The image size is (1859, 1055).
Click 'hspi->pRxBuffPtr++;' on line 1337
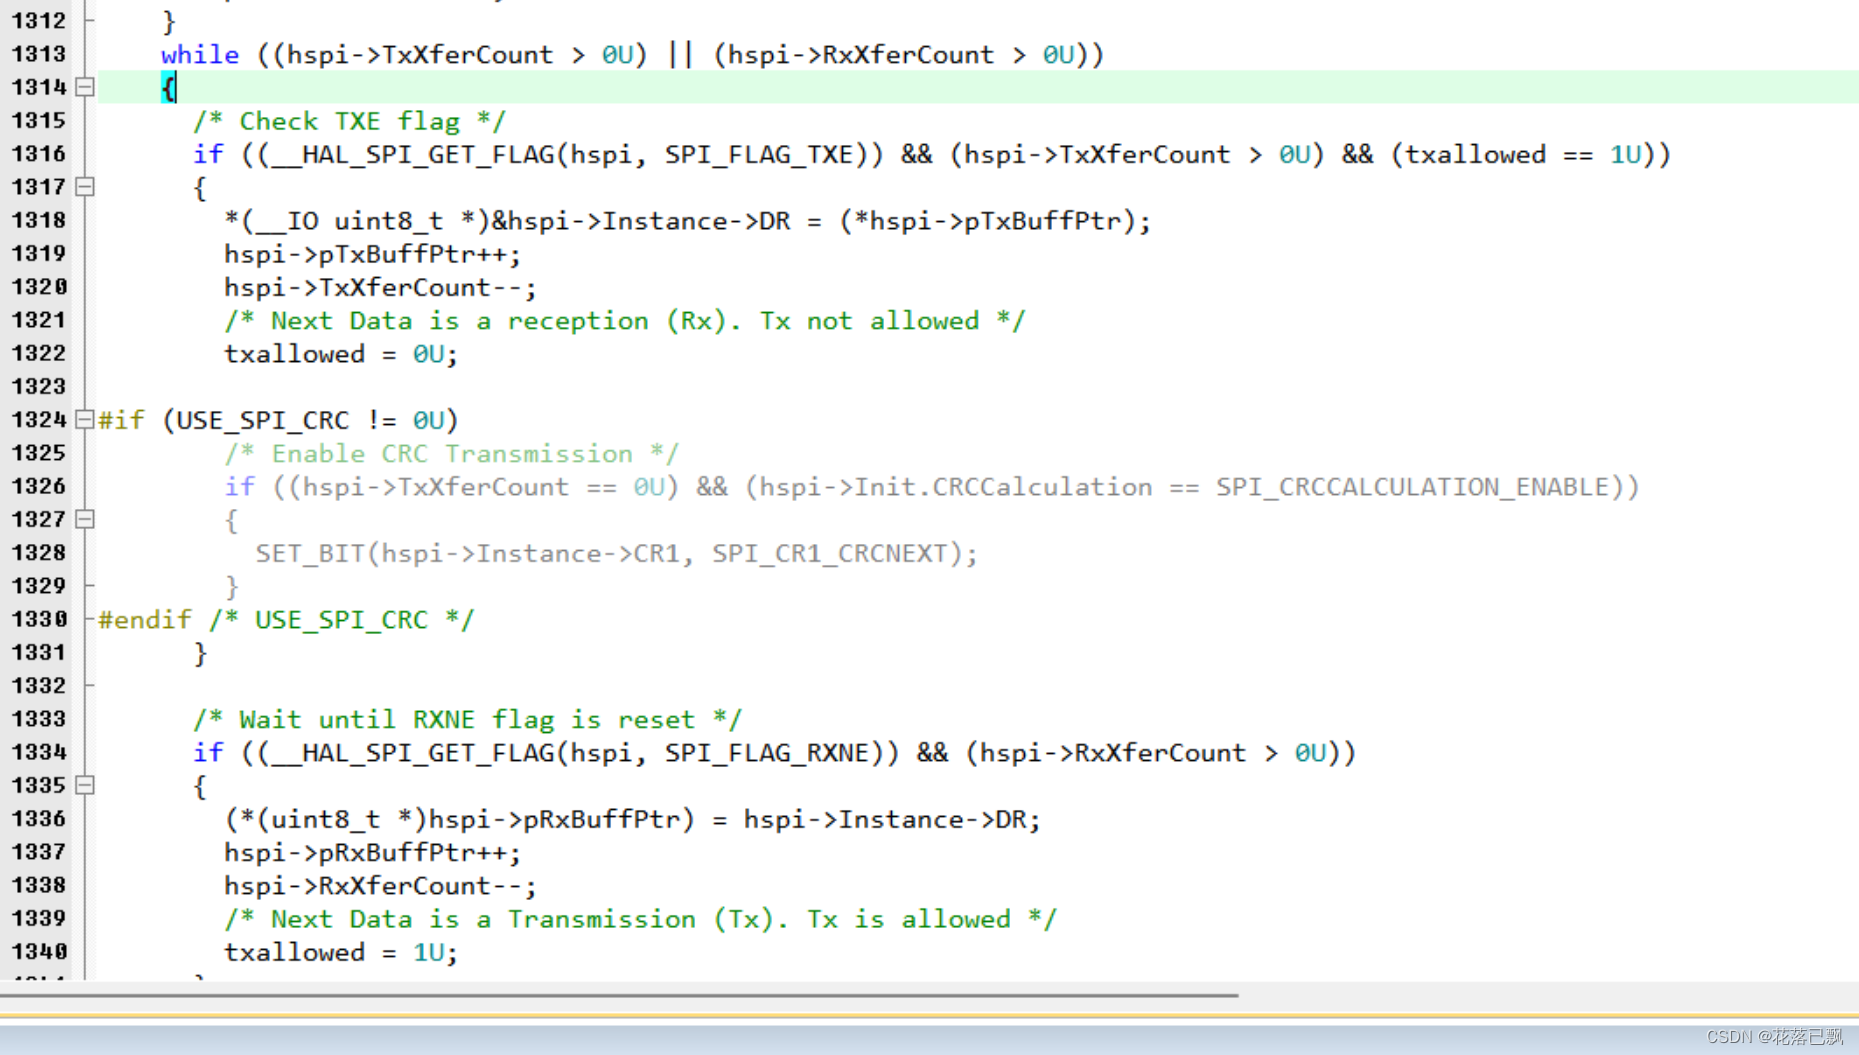[x=372, y=853]
